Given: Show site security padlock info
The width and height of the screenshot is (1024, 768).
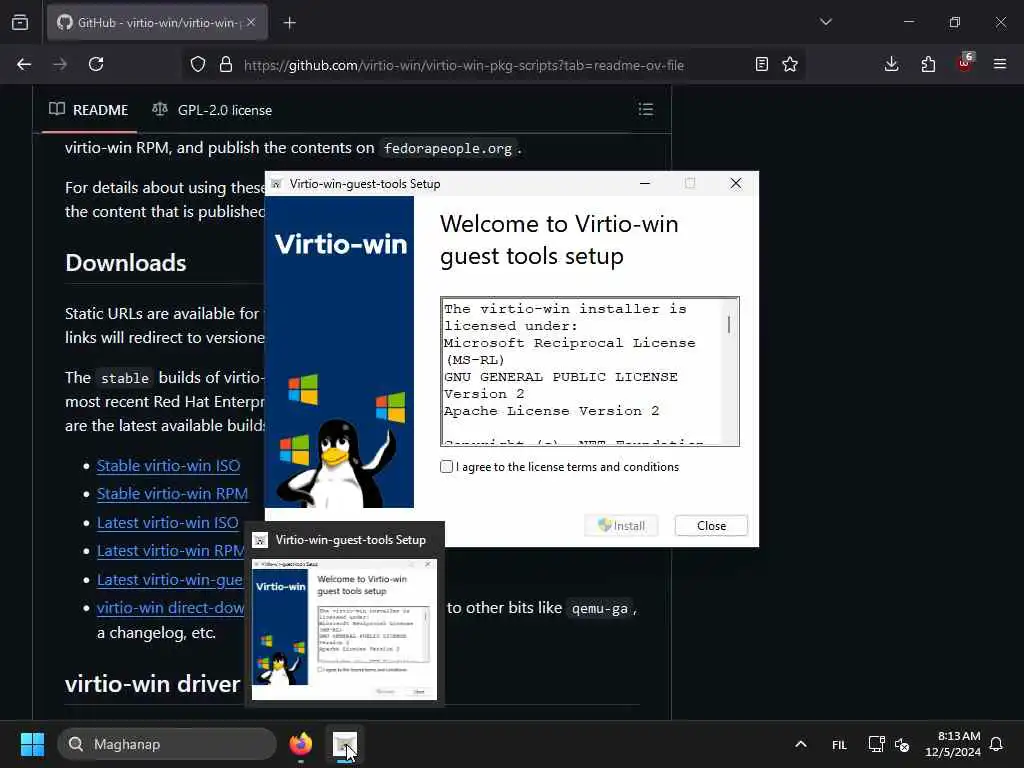Looking at the screenshot, I should (x=226, y=64).
